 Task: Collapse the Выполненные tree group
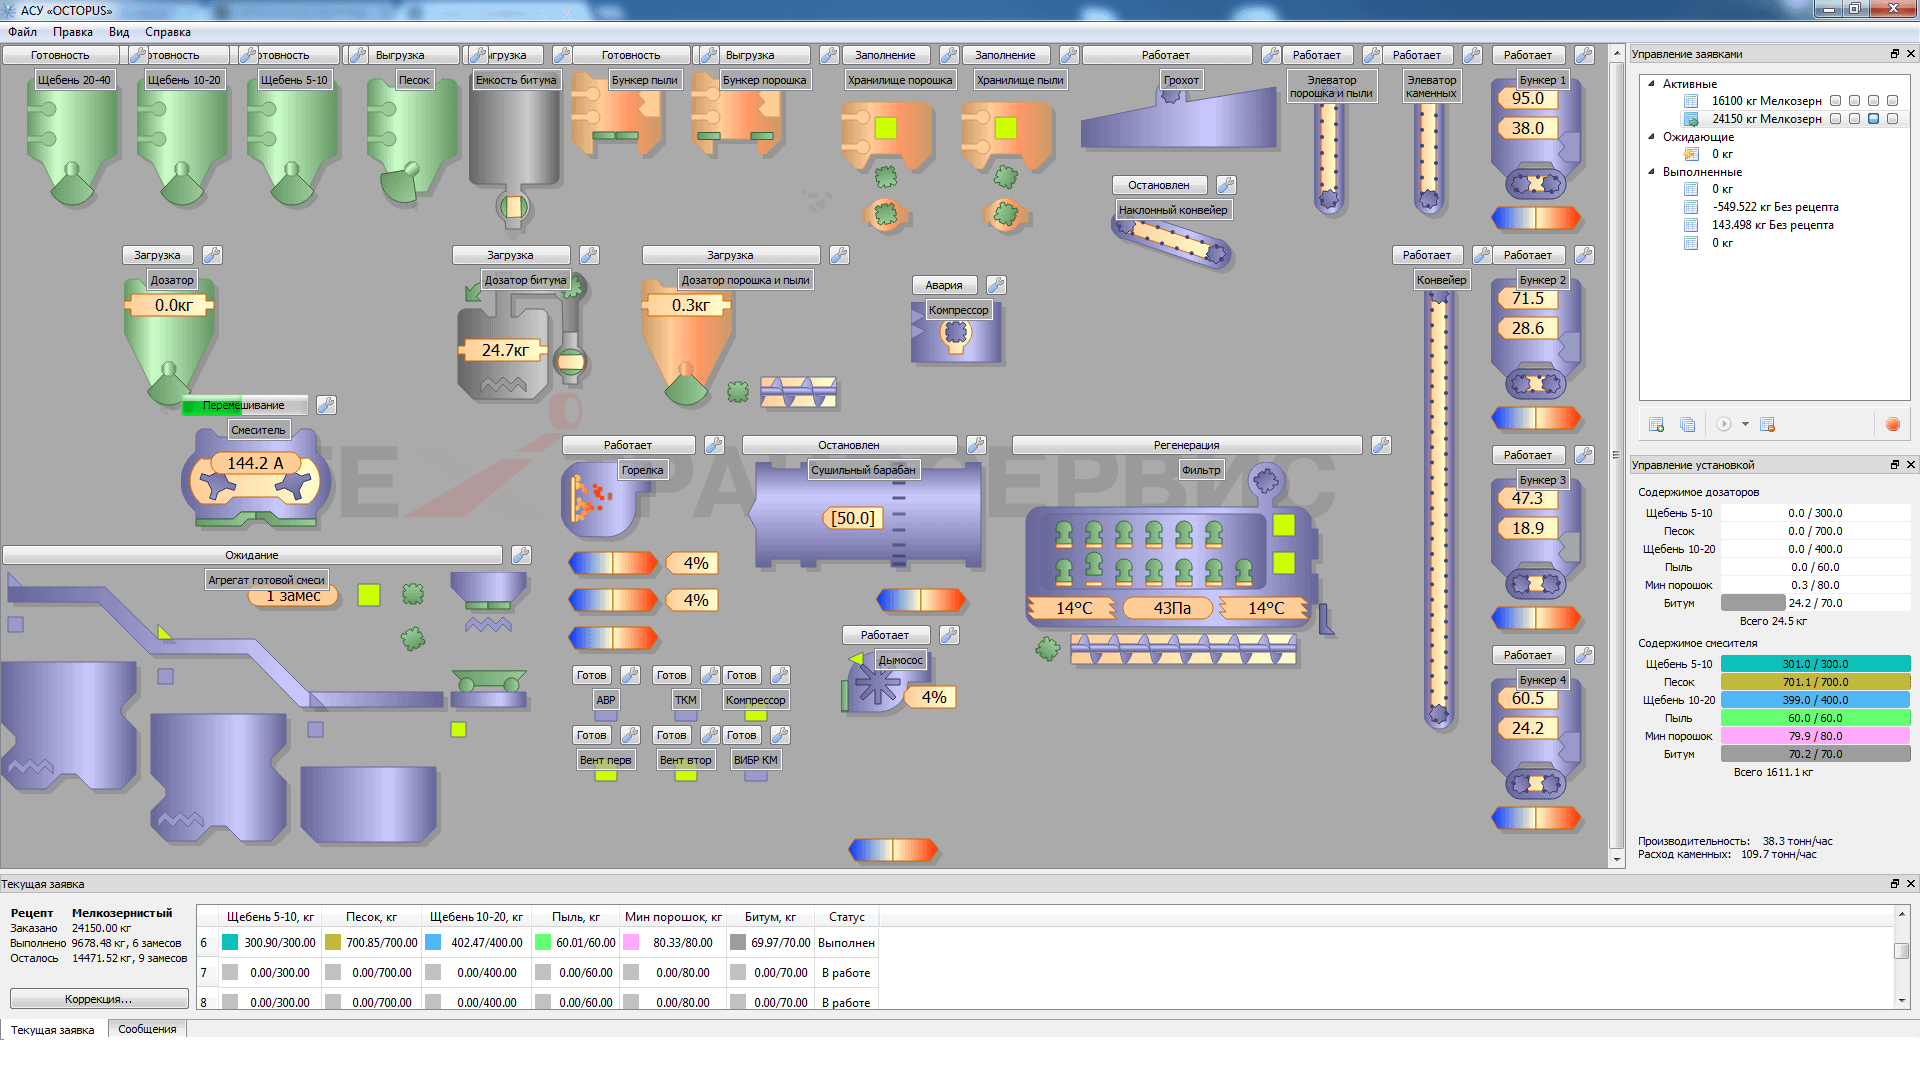point(1651,172)
